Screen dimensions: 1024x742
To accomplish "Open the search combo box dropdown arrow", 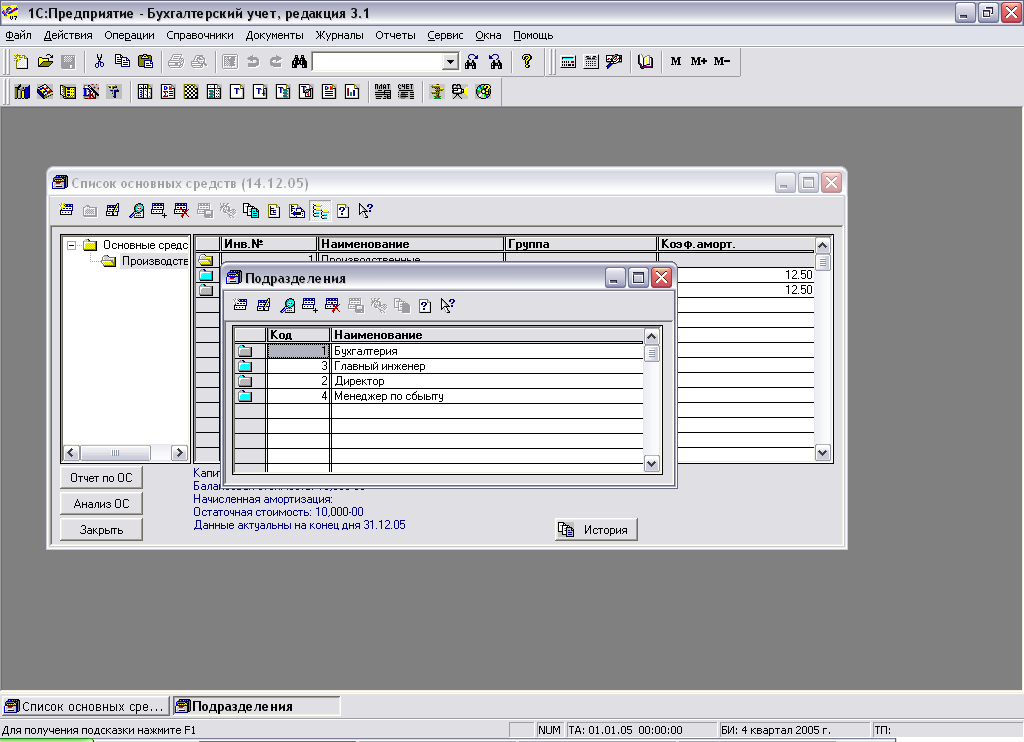I will point(450,62).
